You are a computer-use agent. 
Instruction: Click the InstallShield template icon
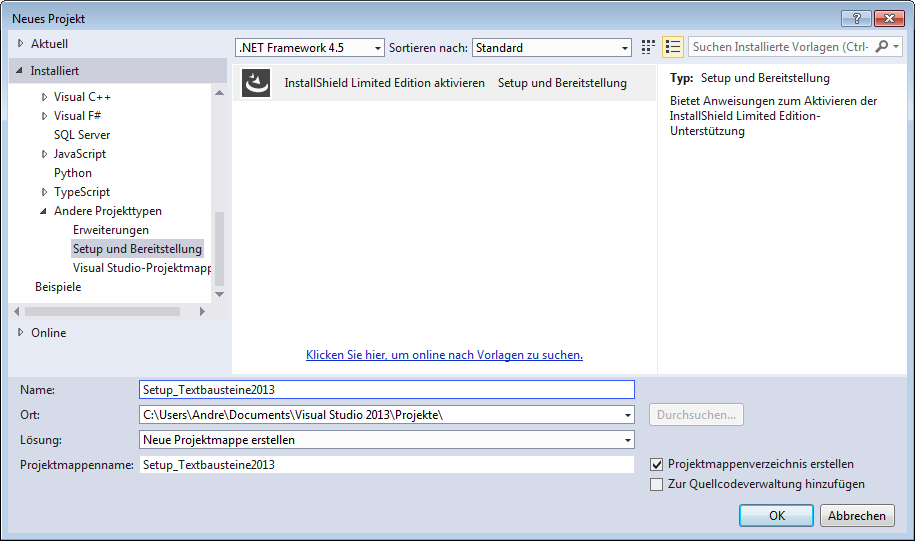(256, 83)
